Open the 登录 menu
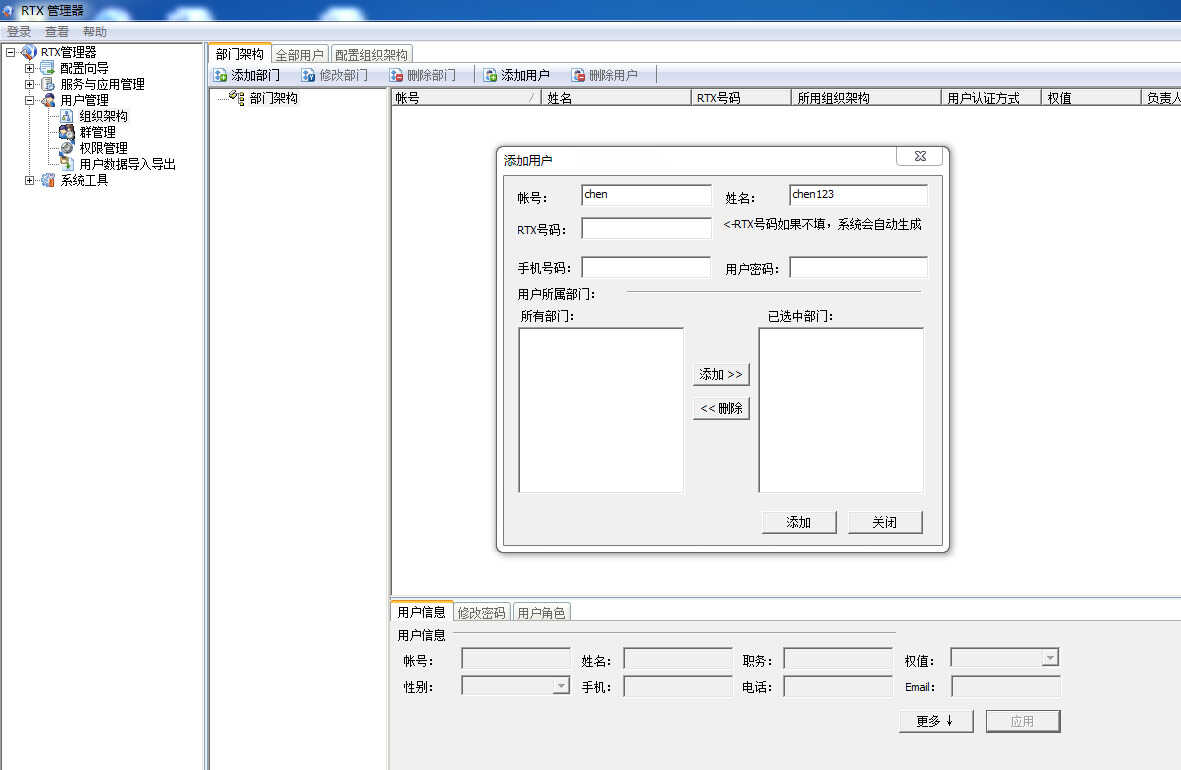Screen dimensions: 1181x770 [x=19, y=32]
